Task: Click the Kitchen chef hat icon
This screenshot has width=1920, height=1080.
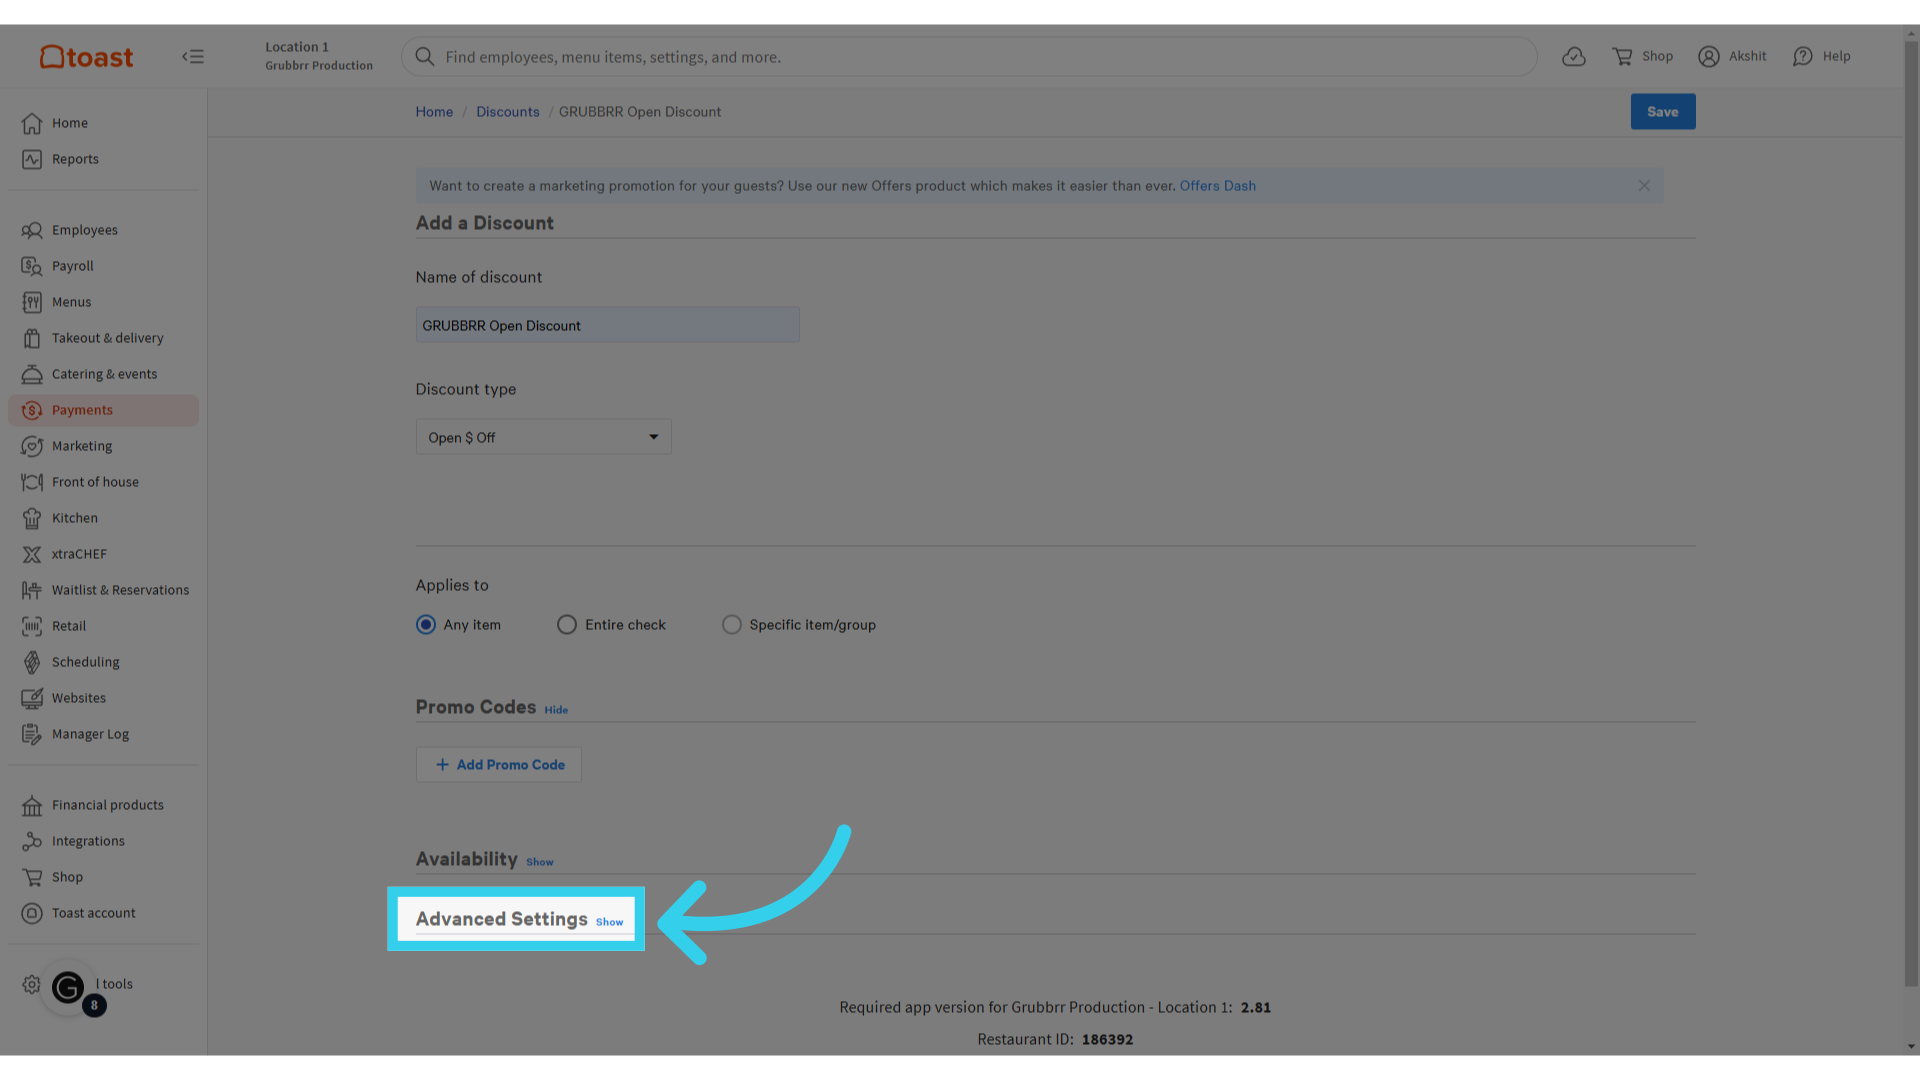Action: click(x=32, y=518)
